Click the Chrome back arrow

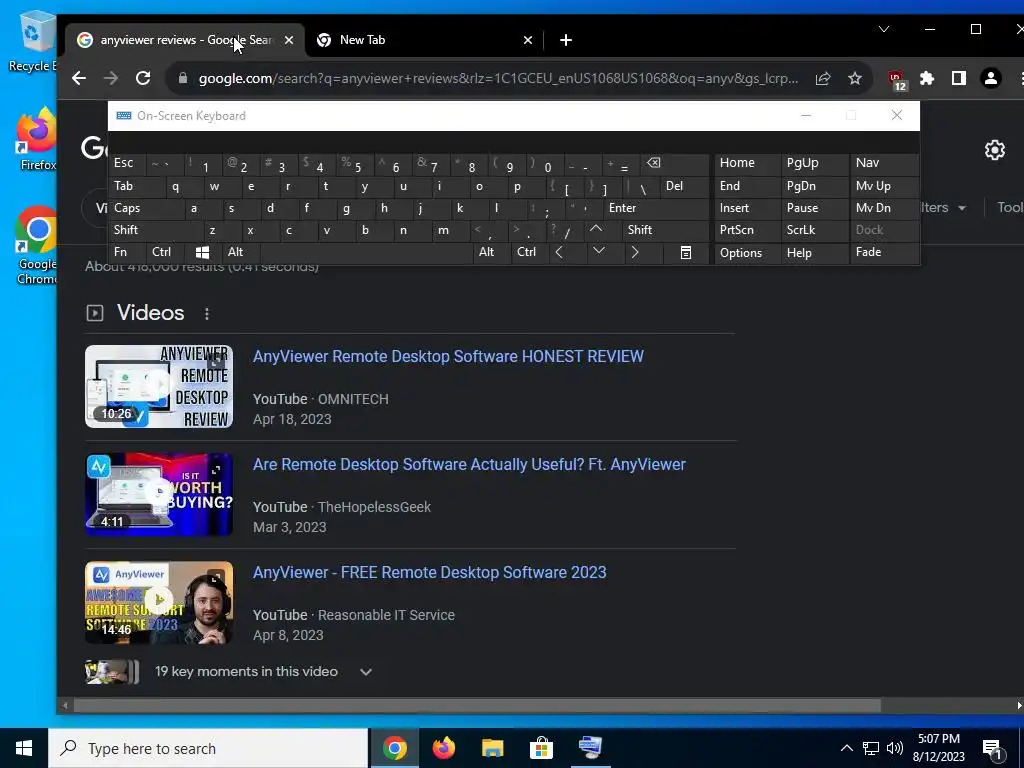79,78
